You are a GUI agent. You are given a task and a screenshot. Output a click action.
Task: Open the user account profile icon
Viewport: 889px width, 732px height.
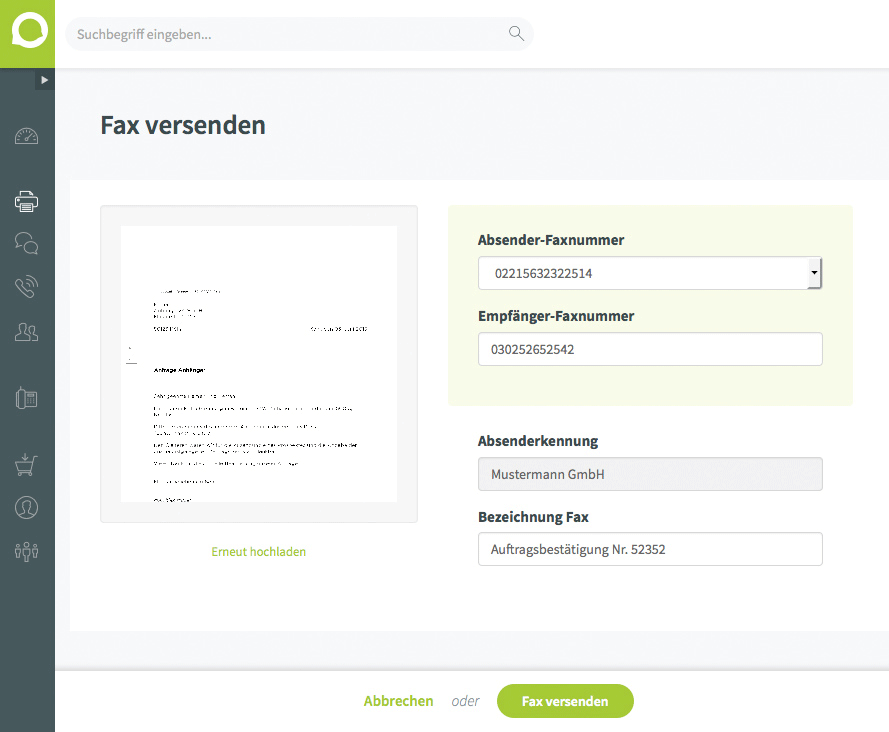(x=26, y=507)
